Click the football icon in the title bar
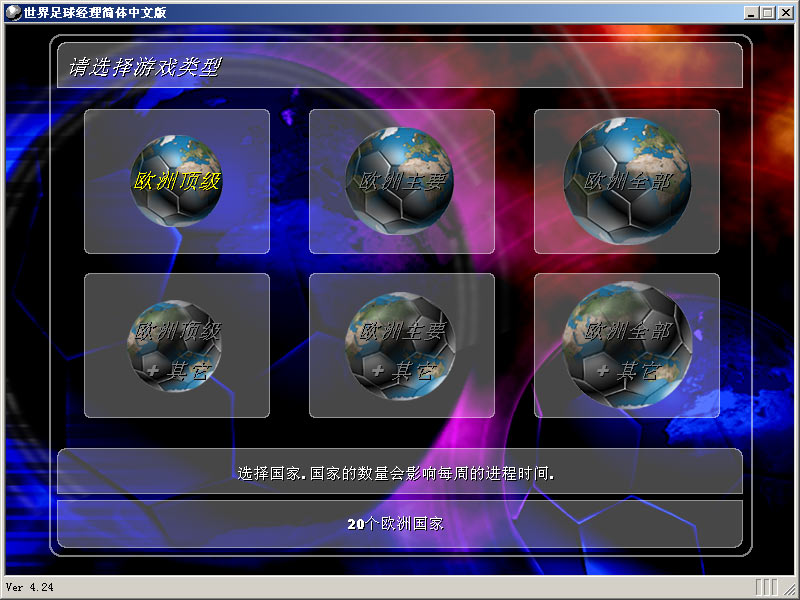Image resolution: width=800 pixels, height=600 pixels. tap(13, 12)
